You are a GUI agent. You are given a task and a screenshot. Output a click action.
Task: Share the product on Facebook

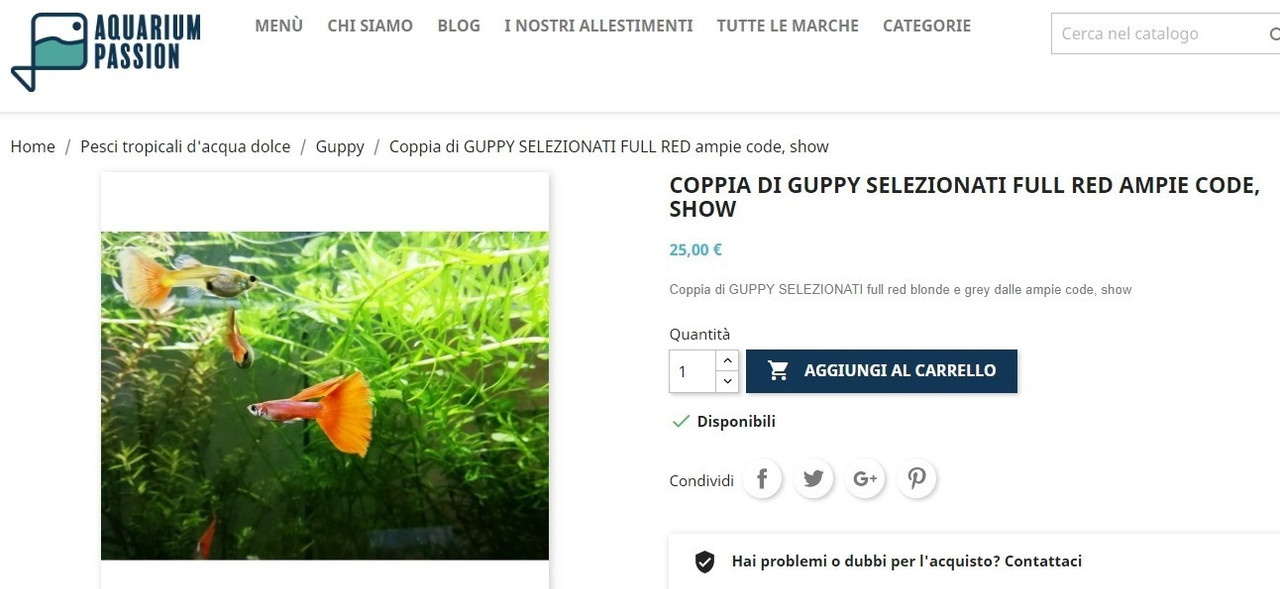tap(762, 479)
